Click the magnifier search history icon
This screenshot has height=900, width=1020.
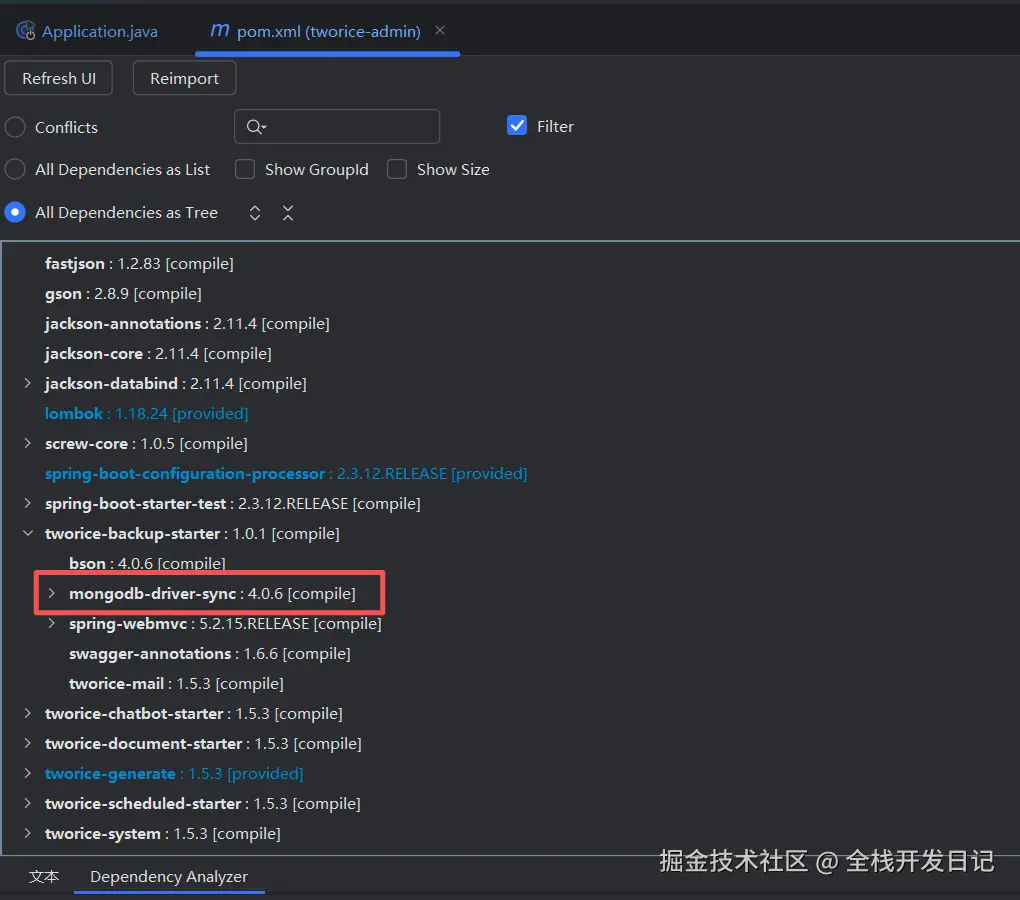coord(256,126)
